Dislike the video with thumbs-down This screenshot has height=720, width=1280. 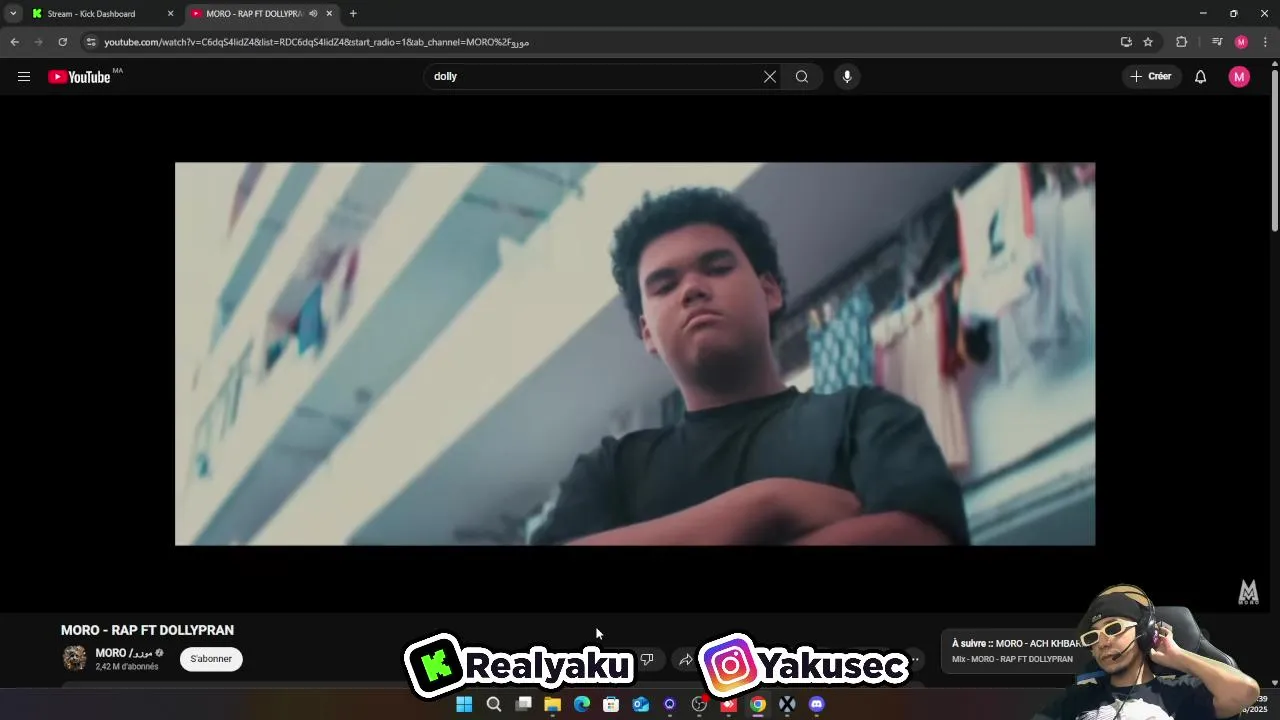coord(647,659)
